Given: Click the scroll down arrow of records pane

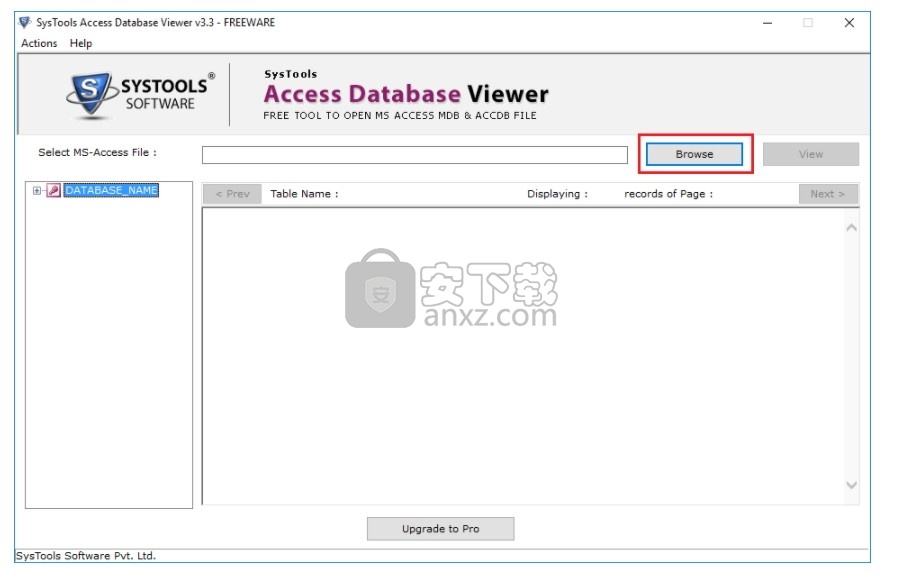Looking at the screenshot, I should click(851, 485).
